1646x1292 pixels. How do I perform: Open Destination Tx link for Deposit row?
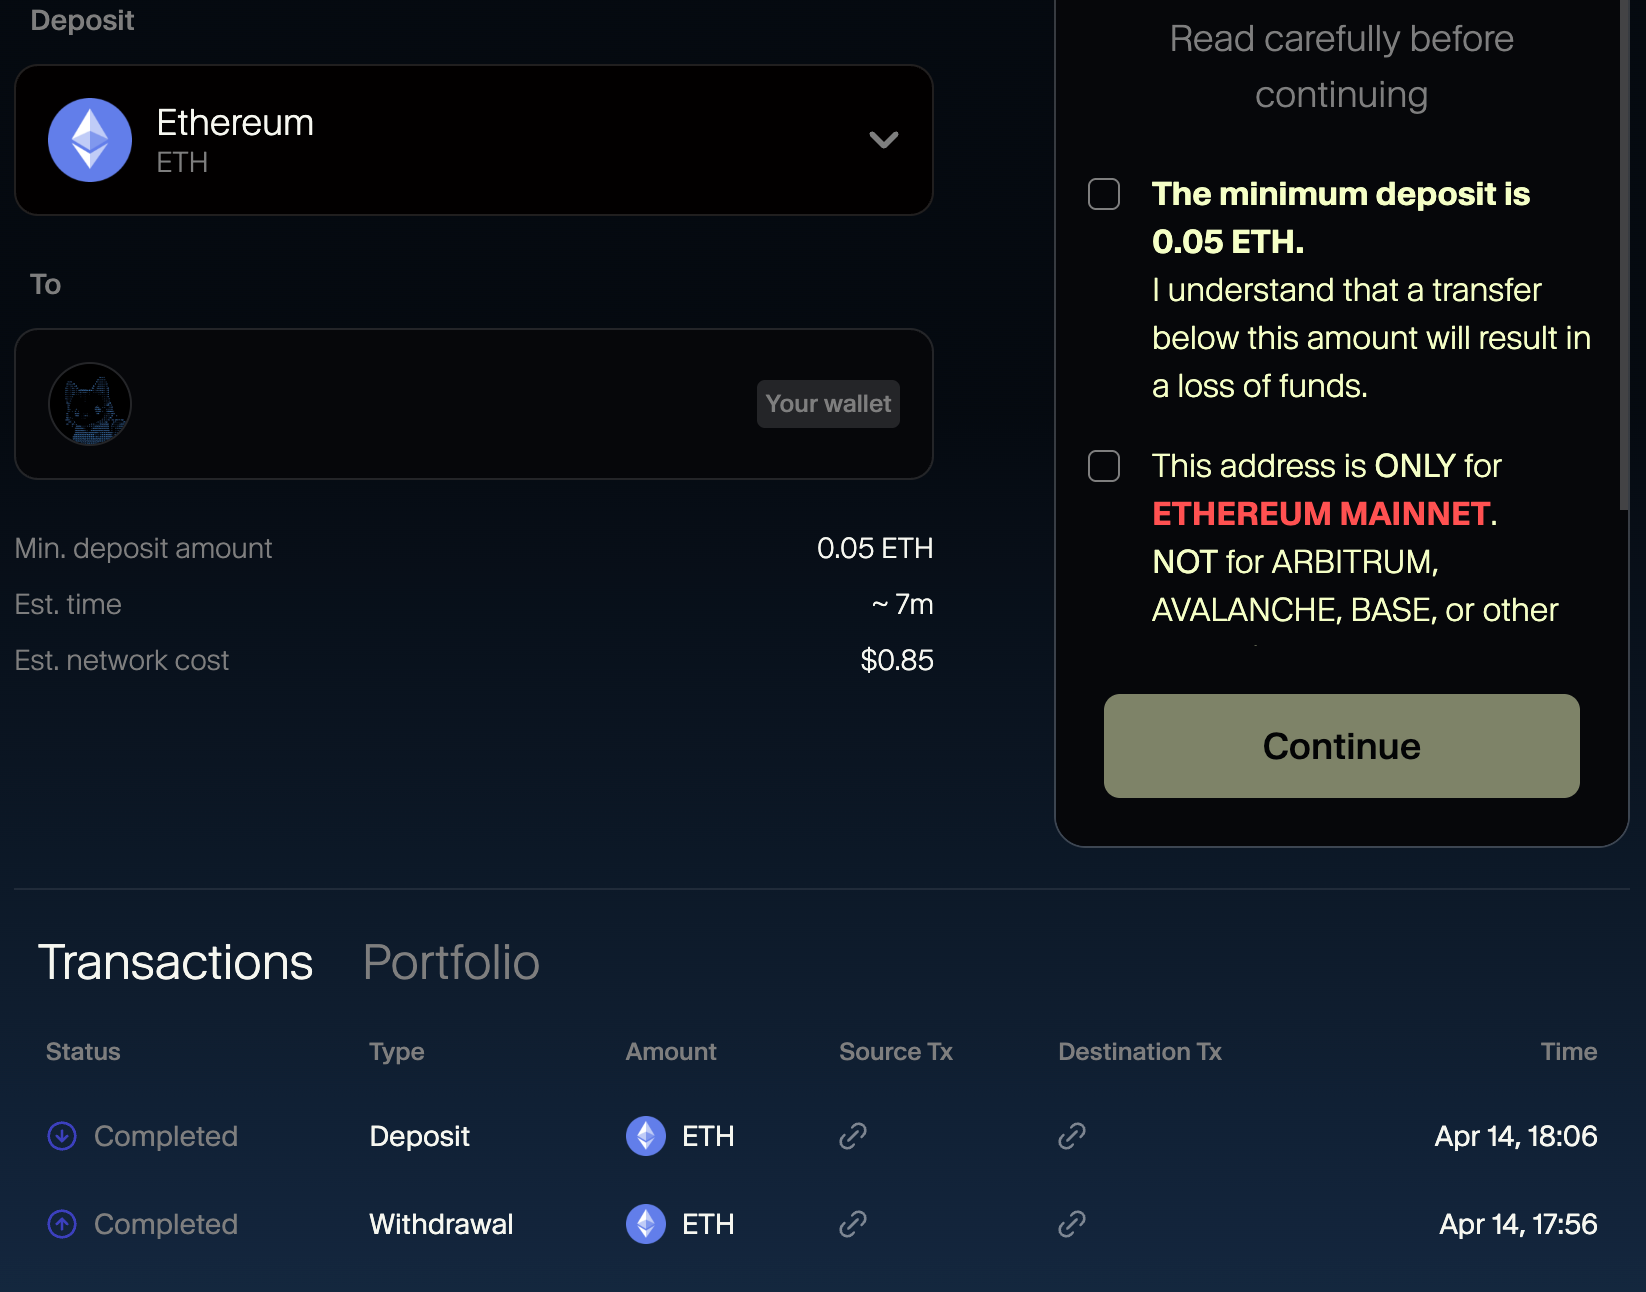click(1072, 1136)
